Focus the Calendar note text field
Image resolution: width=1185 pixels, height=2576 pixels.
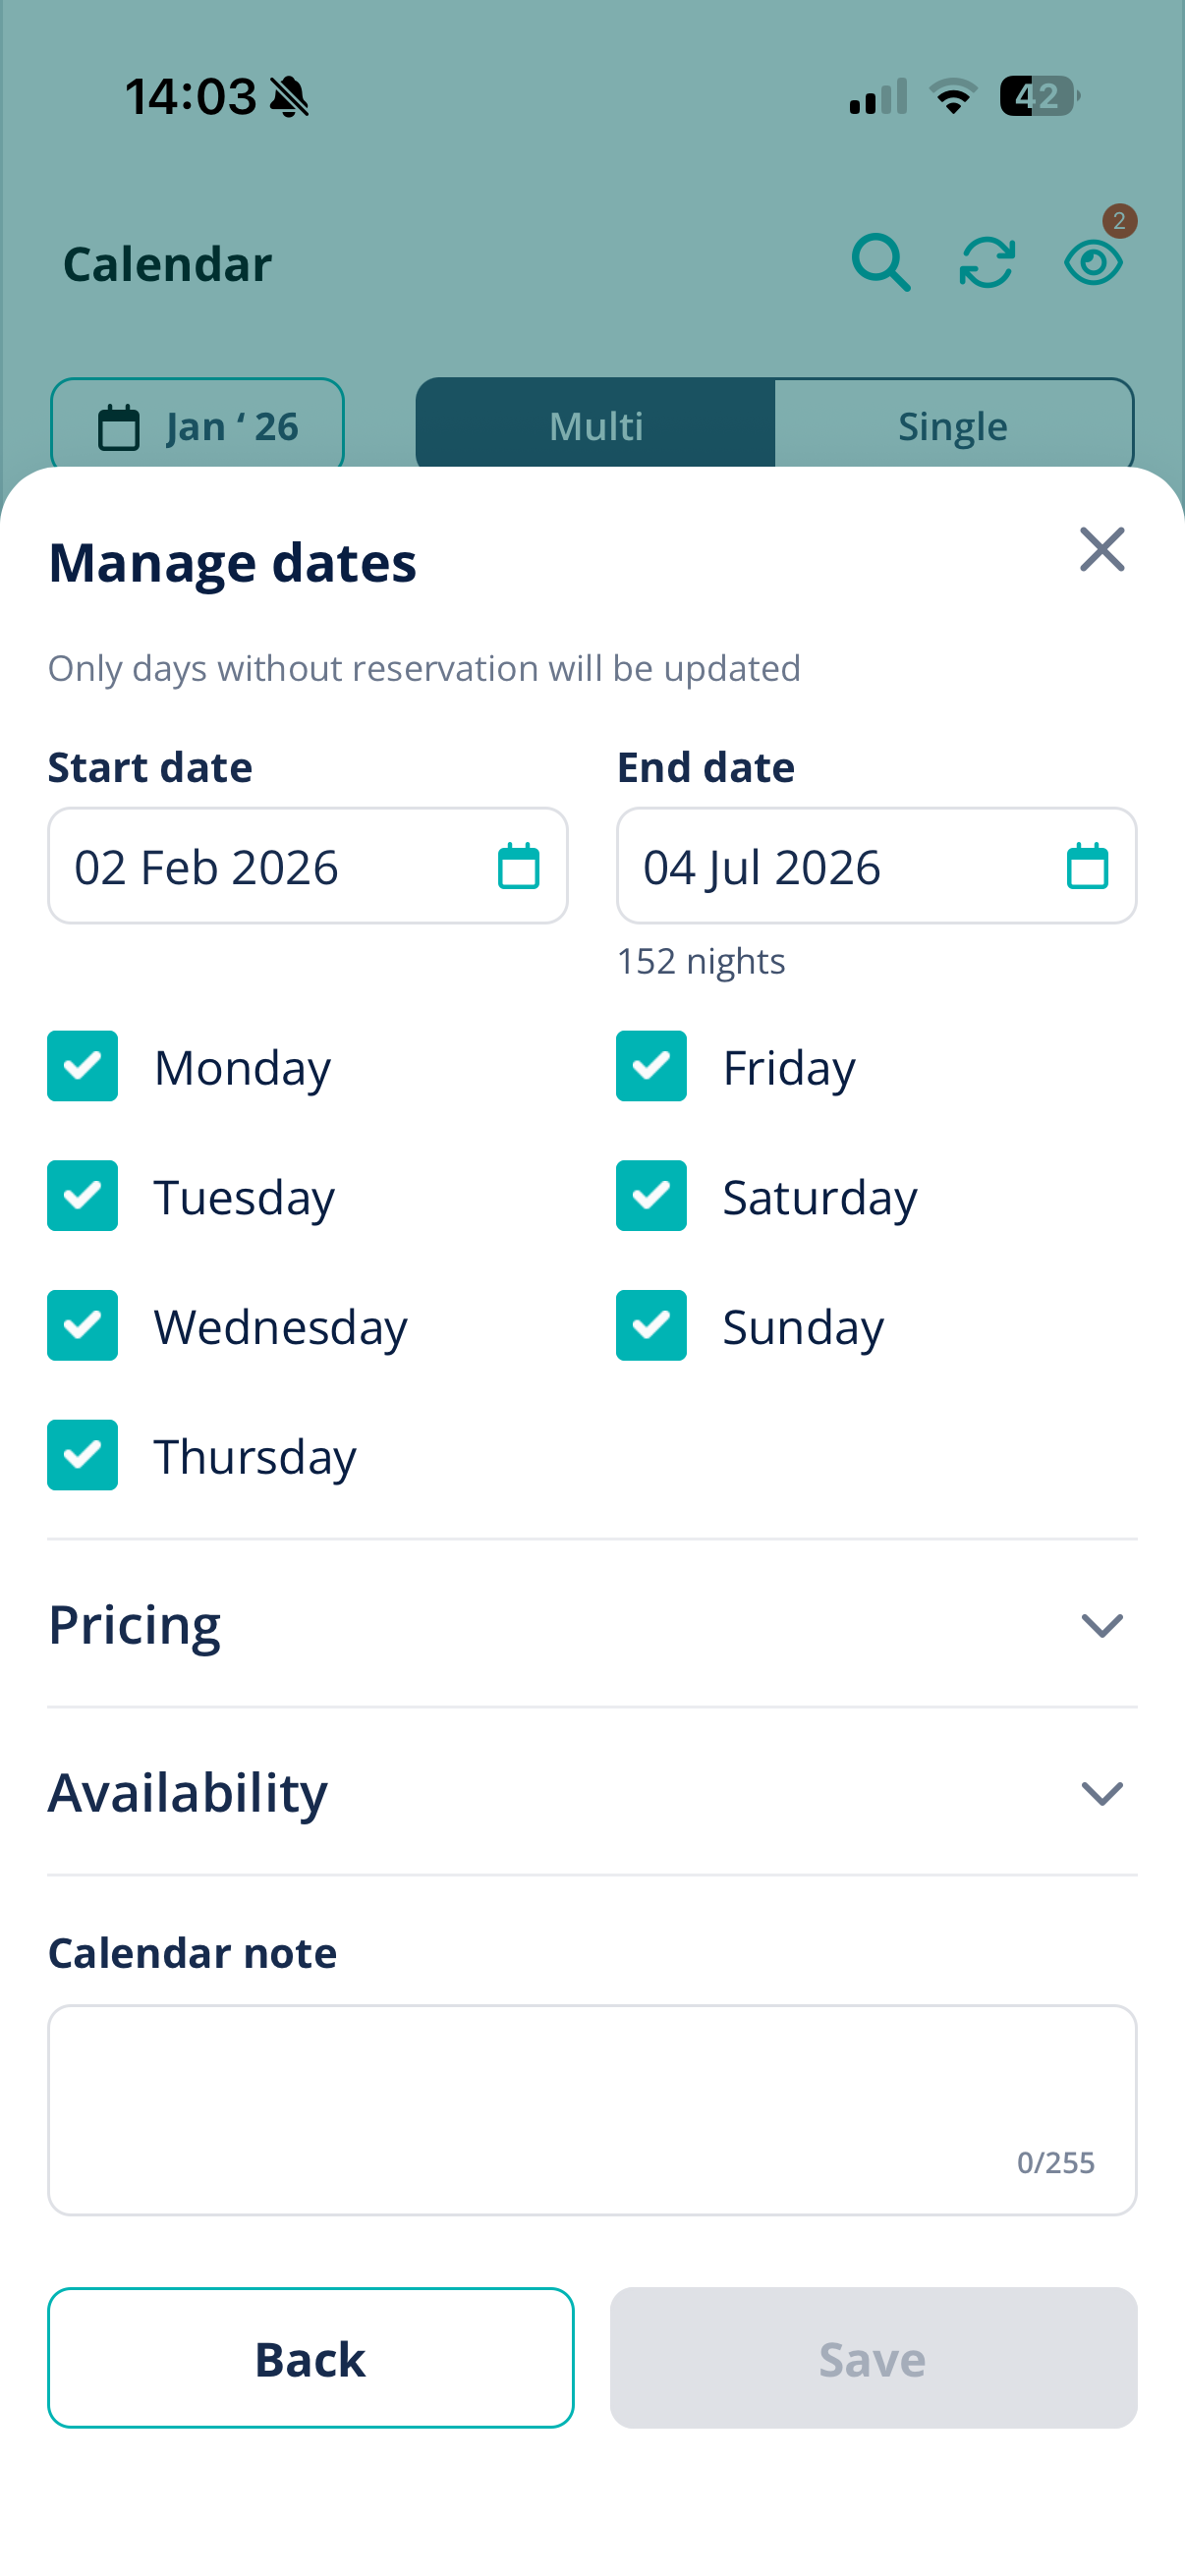[592, 2110]
